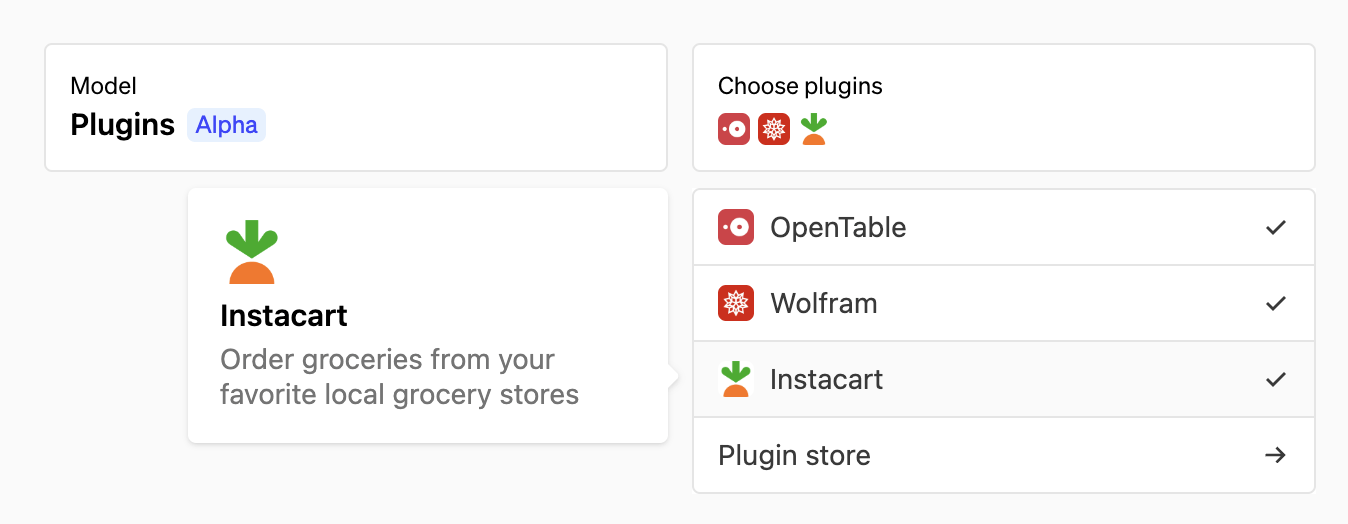The image size is (1348, 524).
Task: Click the Alpha badge next to Plugins
Action: [x=226, y=125]
